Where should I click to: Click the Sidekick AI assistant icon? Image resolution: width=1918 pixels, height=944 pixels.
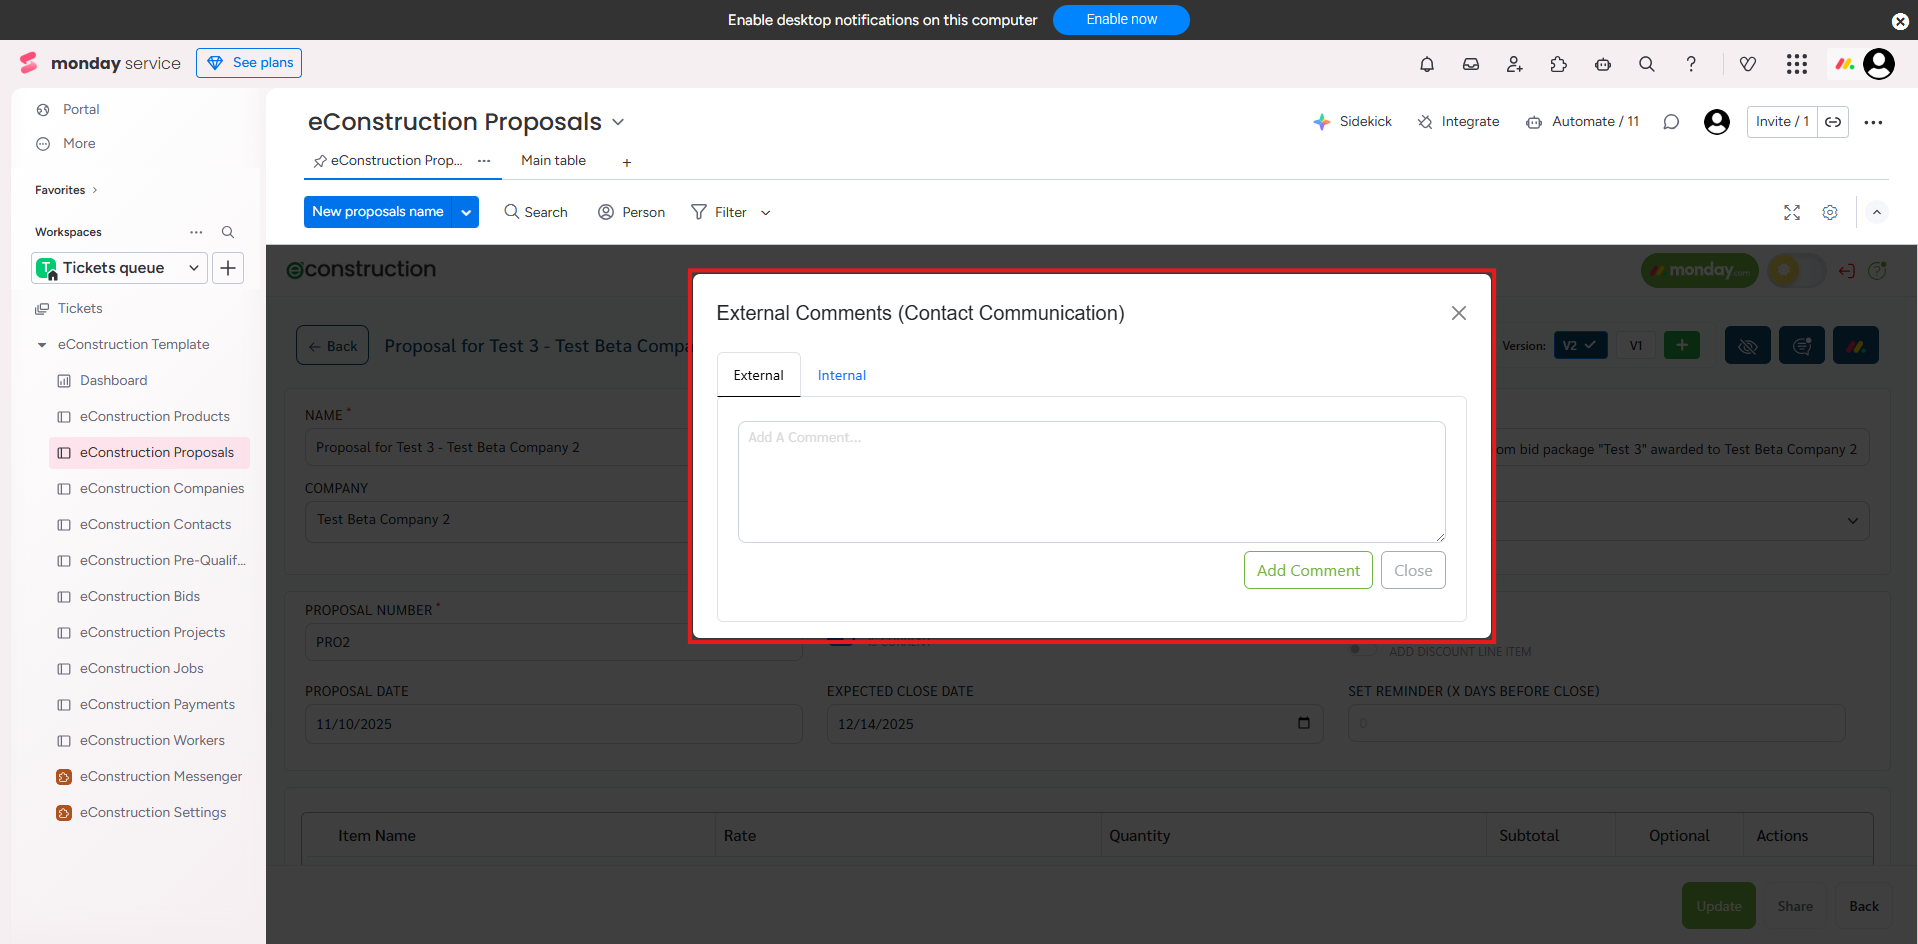click(x=1322, y=122)
